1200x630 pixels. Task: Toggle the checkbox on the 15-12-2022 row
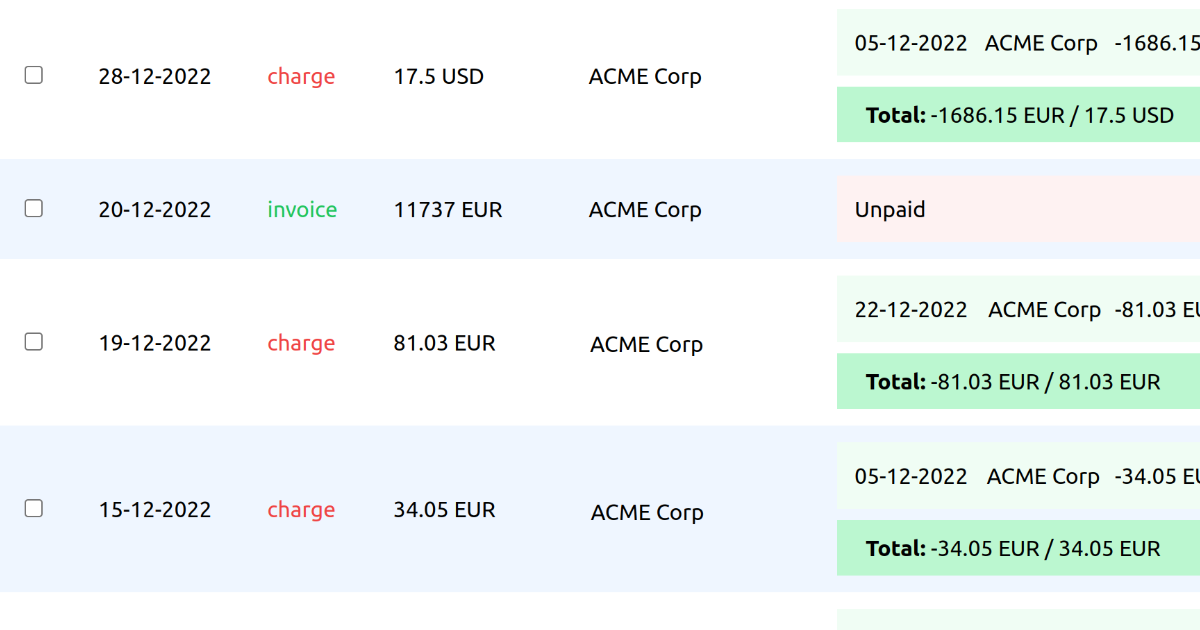34,508
